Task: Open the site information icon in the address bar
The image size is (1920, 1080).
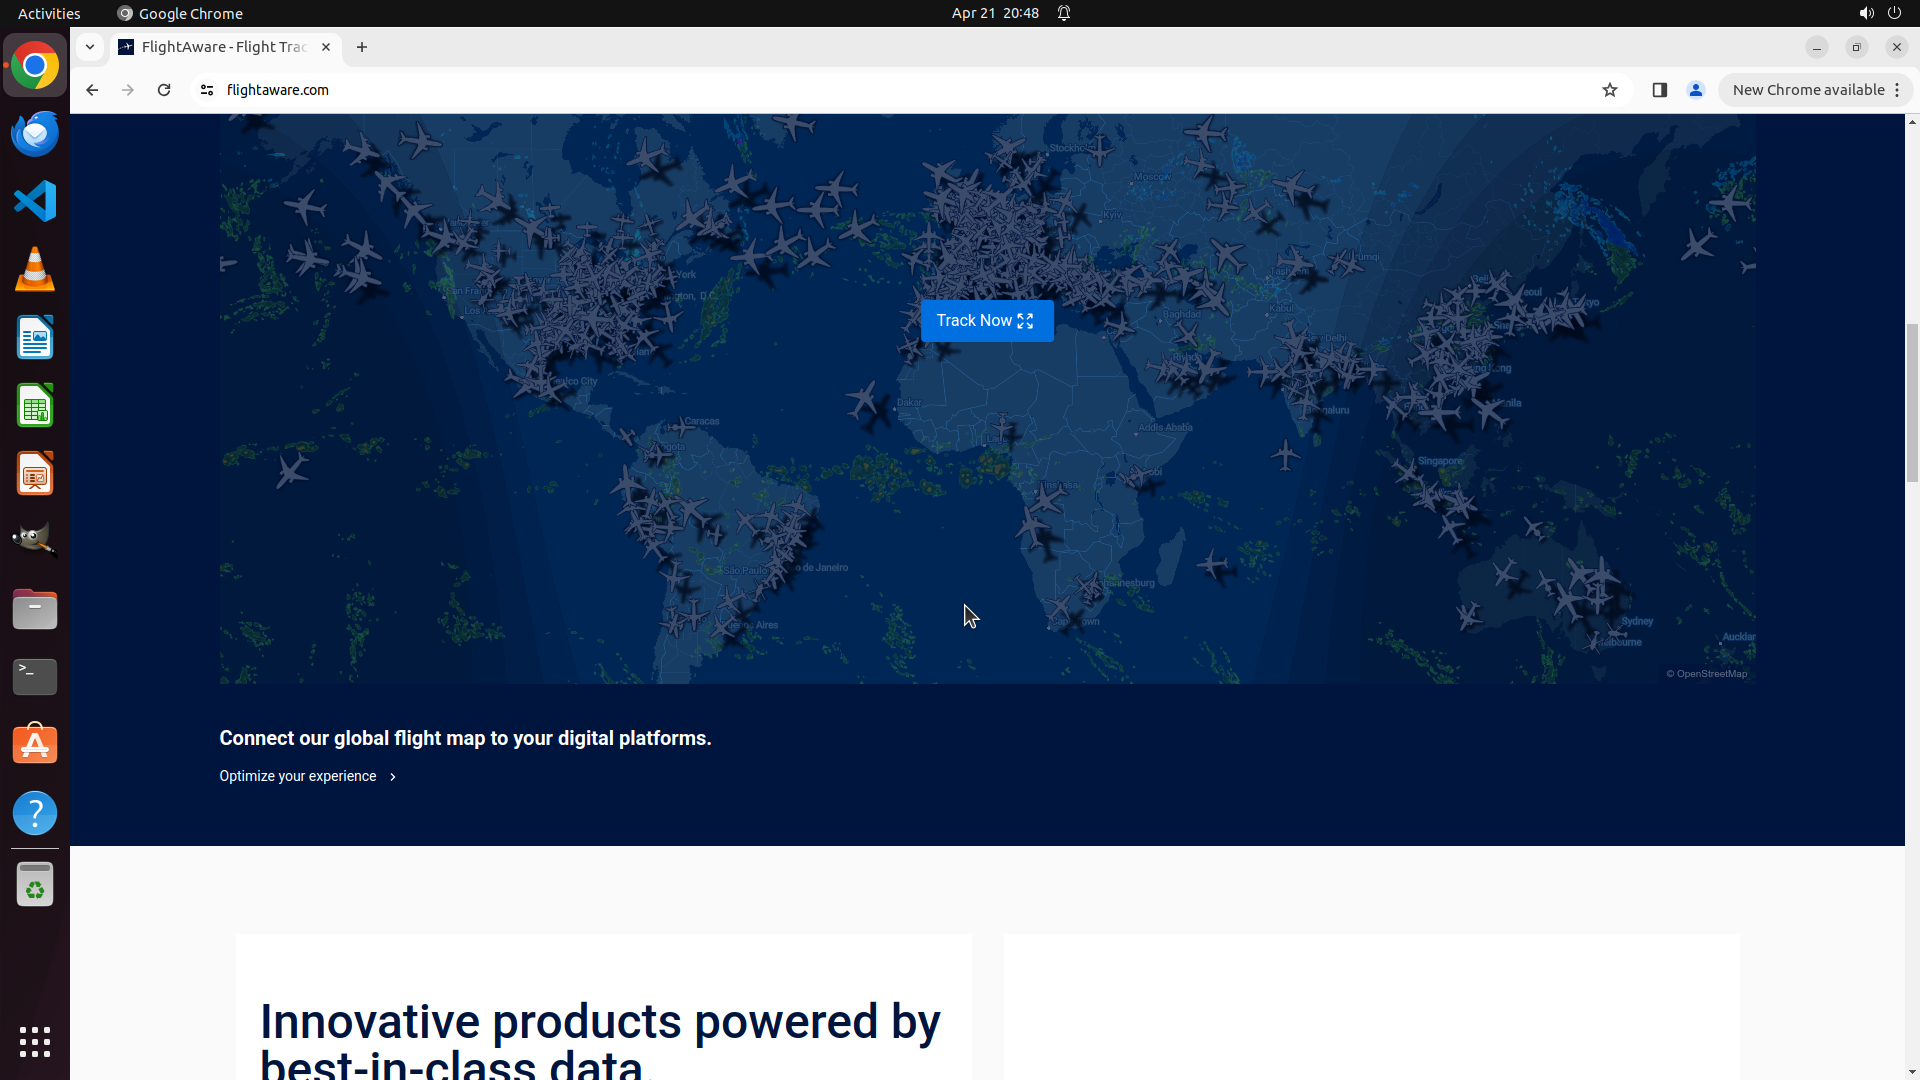Action: tap(207, 90)
